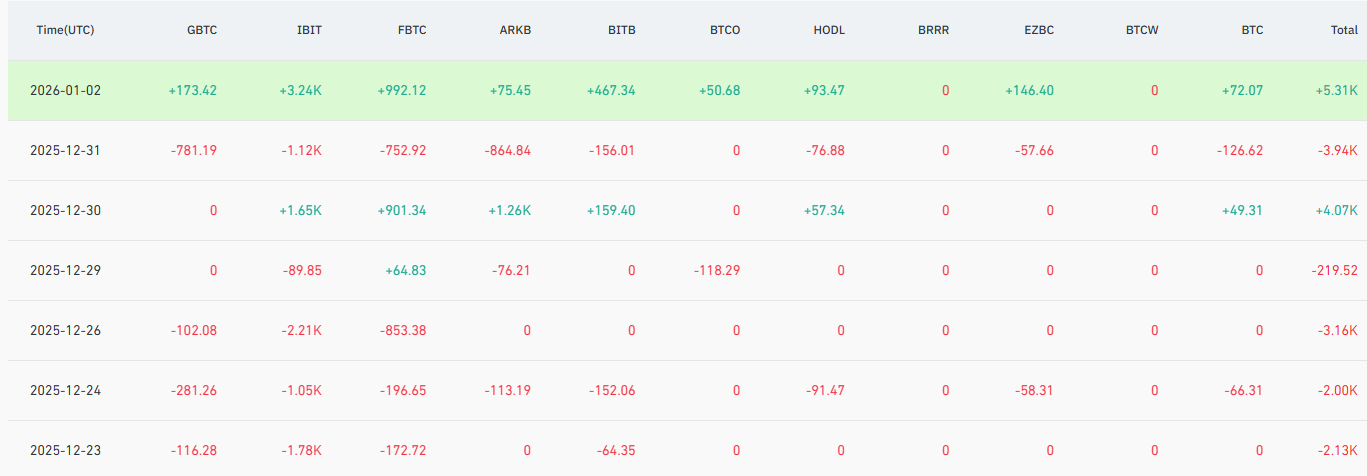Click the FBTC column header
This screenshot has width=1367, height=476.
click(411, 30)
